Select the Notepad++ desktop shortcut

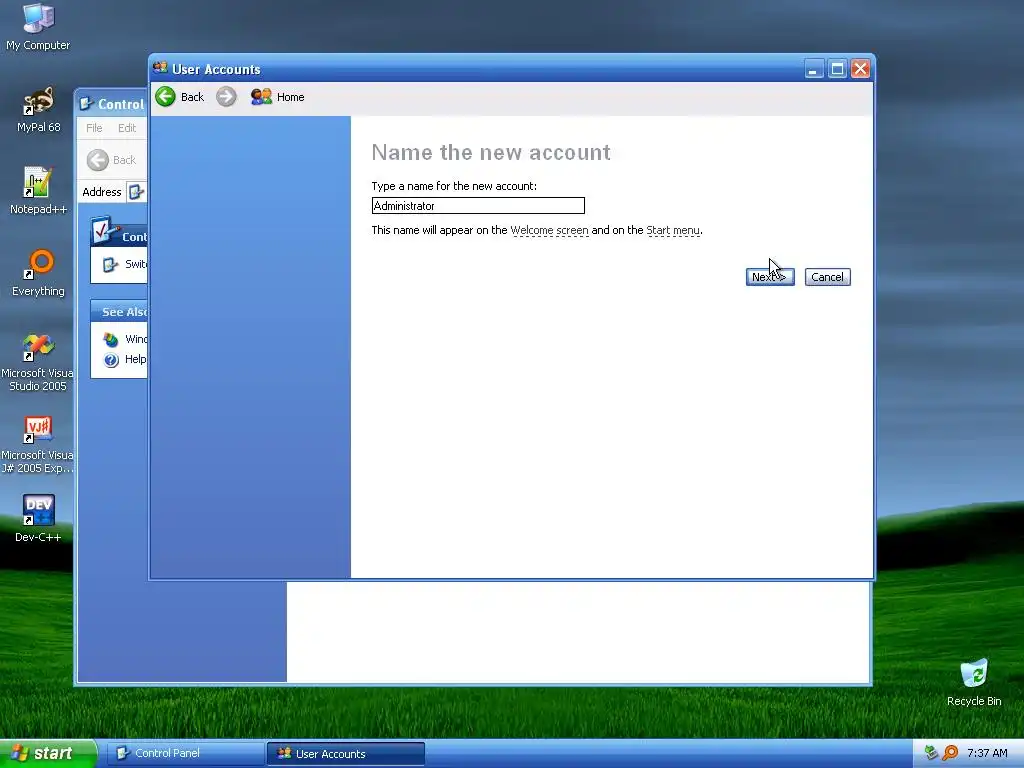[38, 191]
